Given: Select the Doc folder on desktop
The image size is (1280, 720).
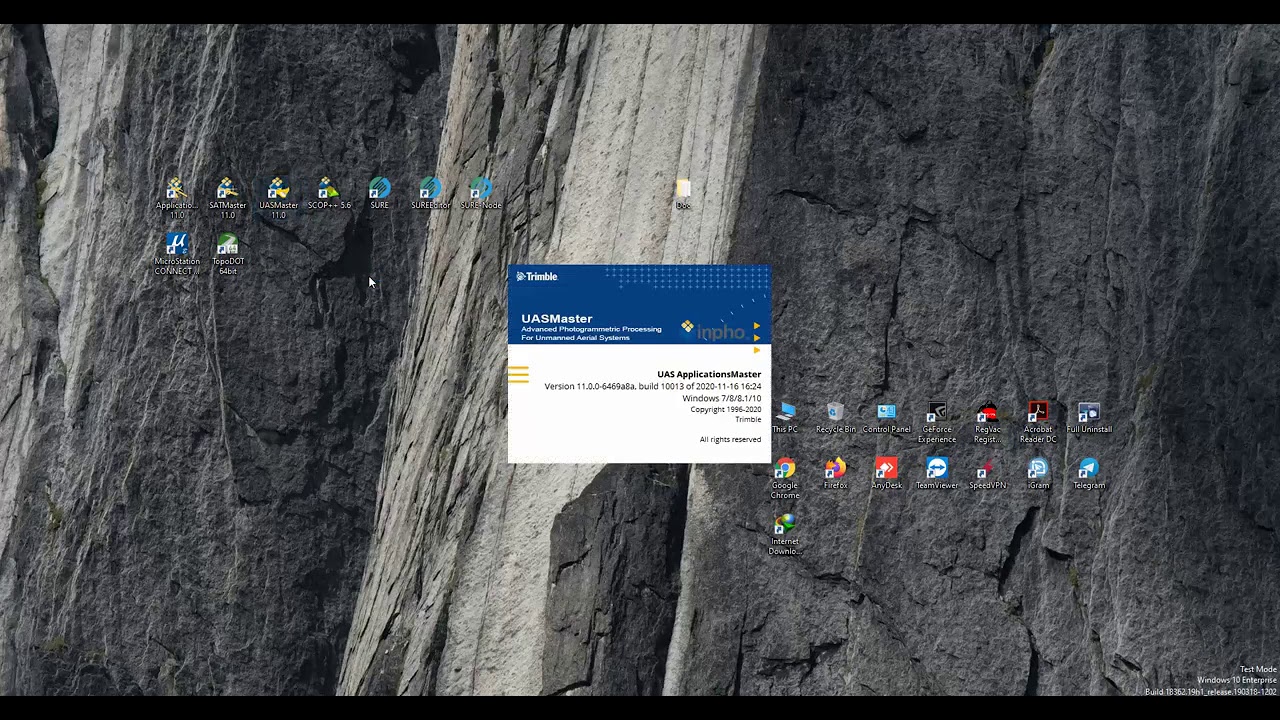Looking at the screenshot, I should (683, 194).
